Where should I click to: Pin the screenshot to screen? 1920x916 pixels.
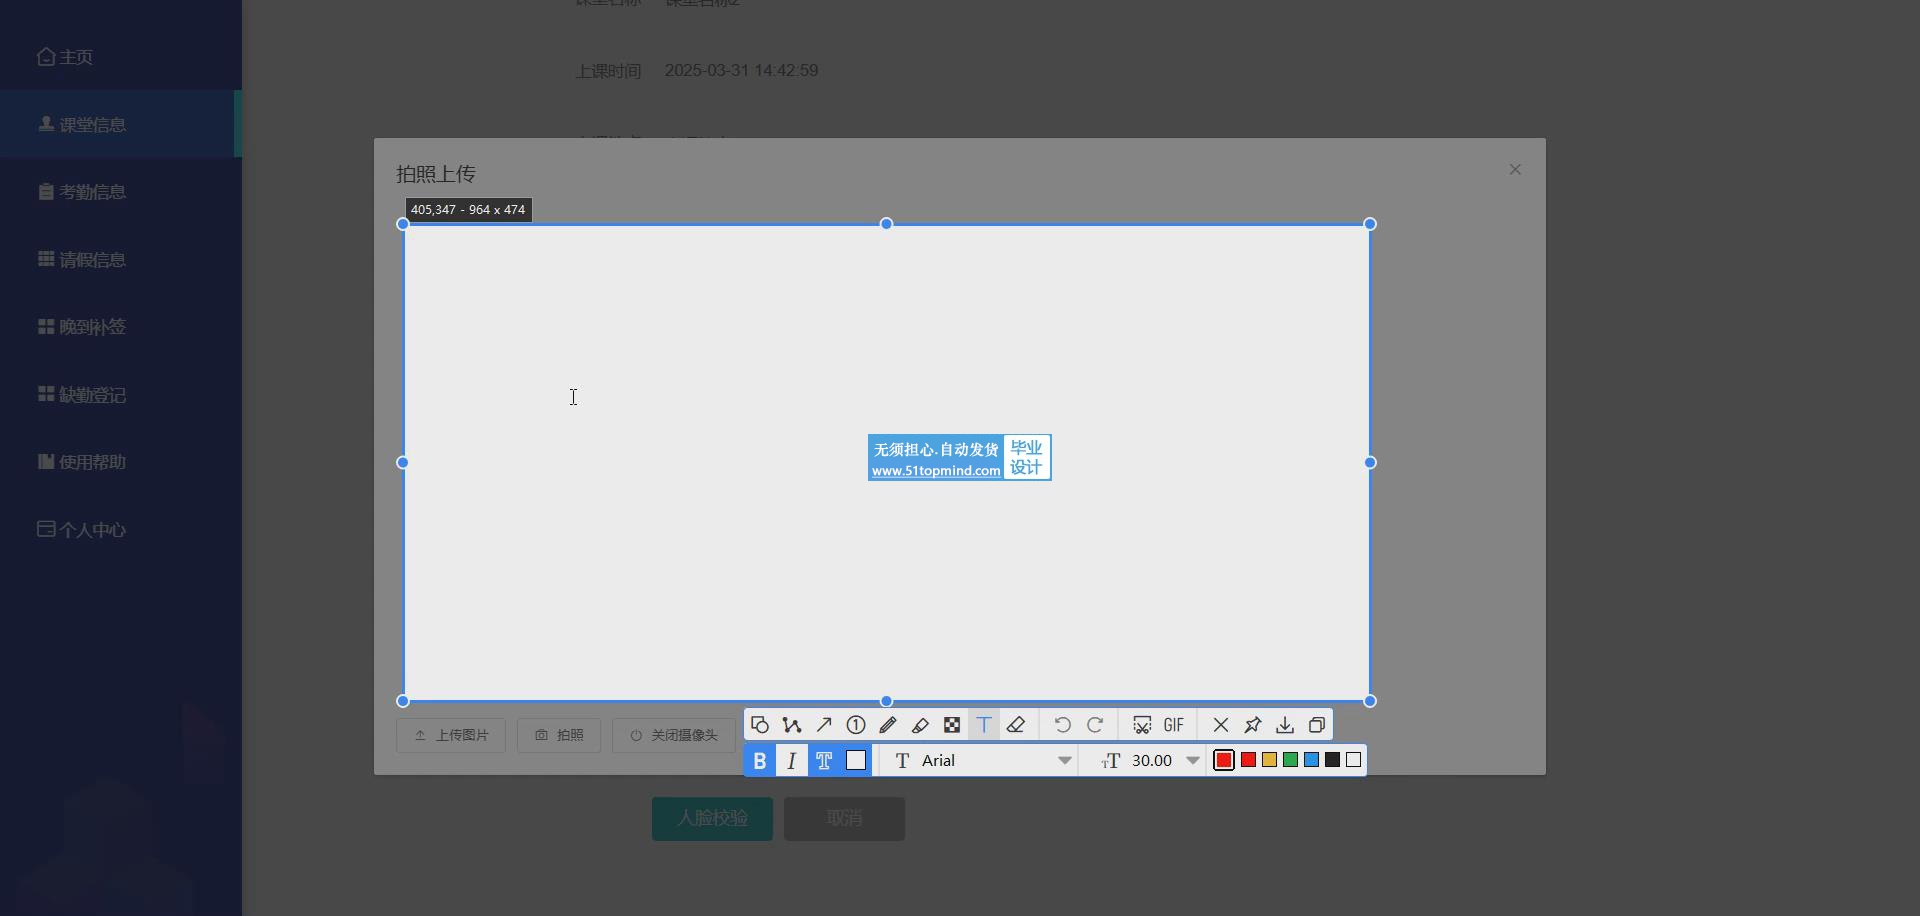[x=1253, y=725]
